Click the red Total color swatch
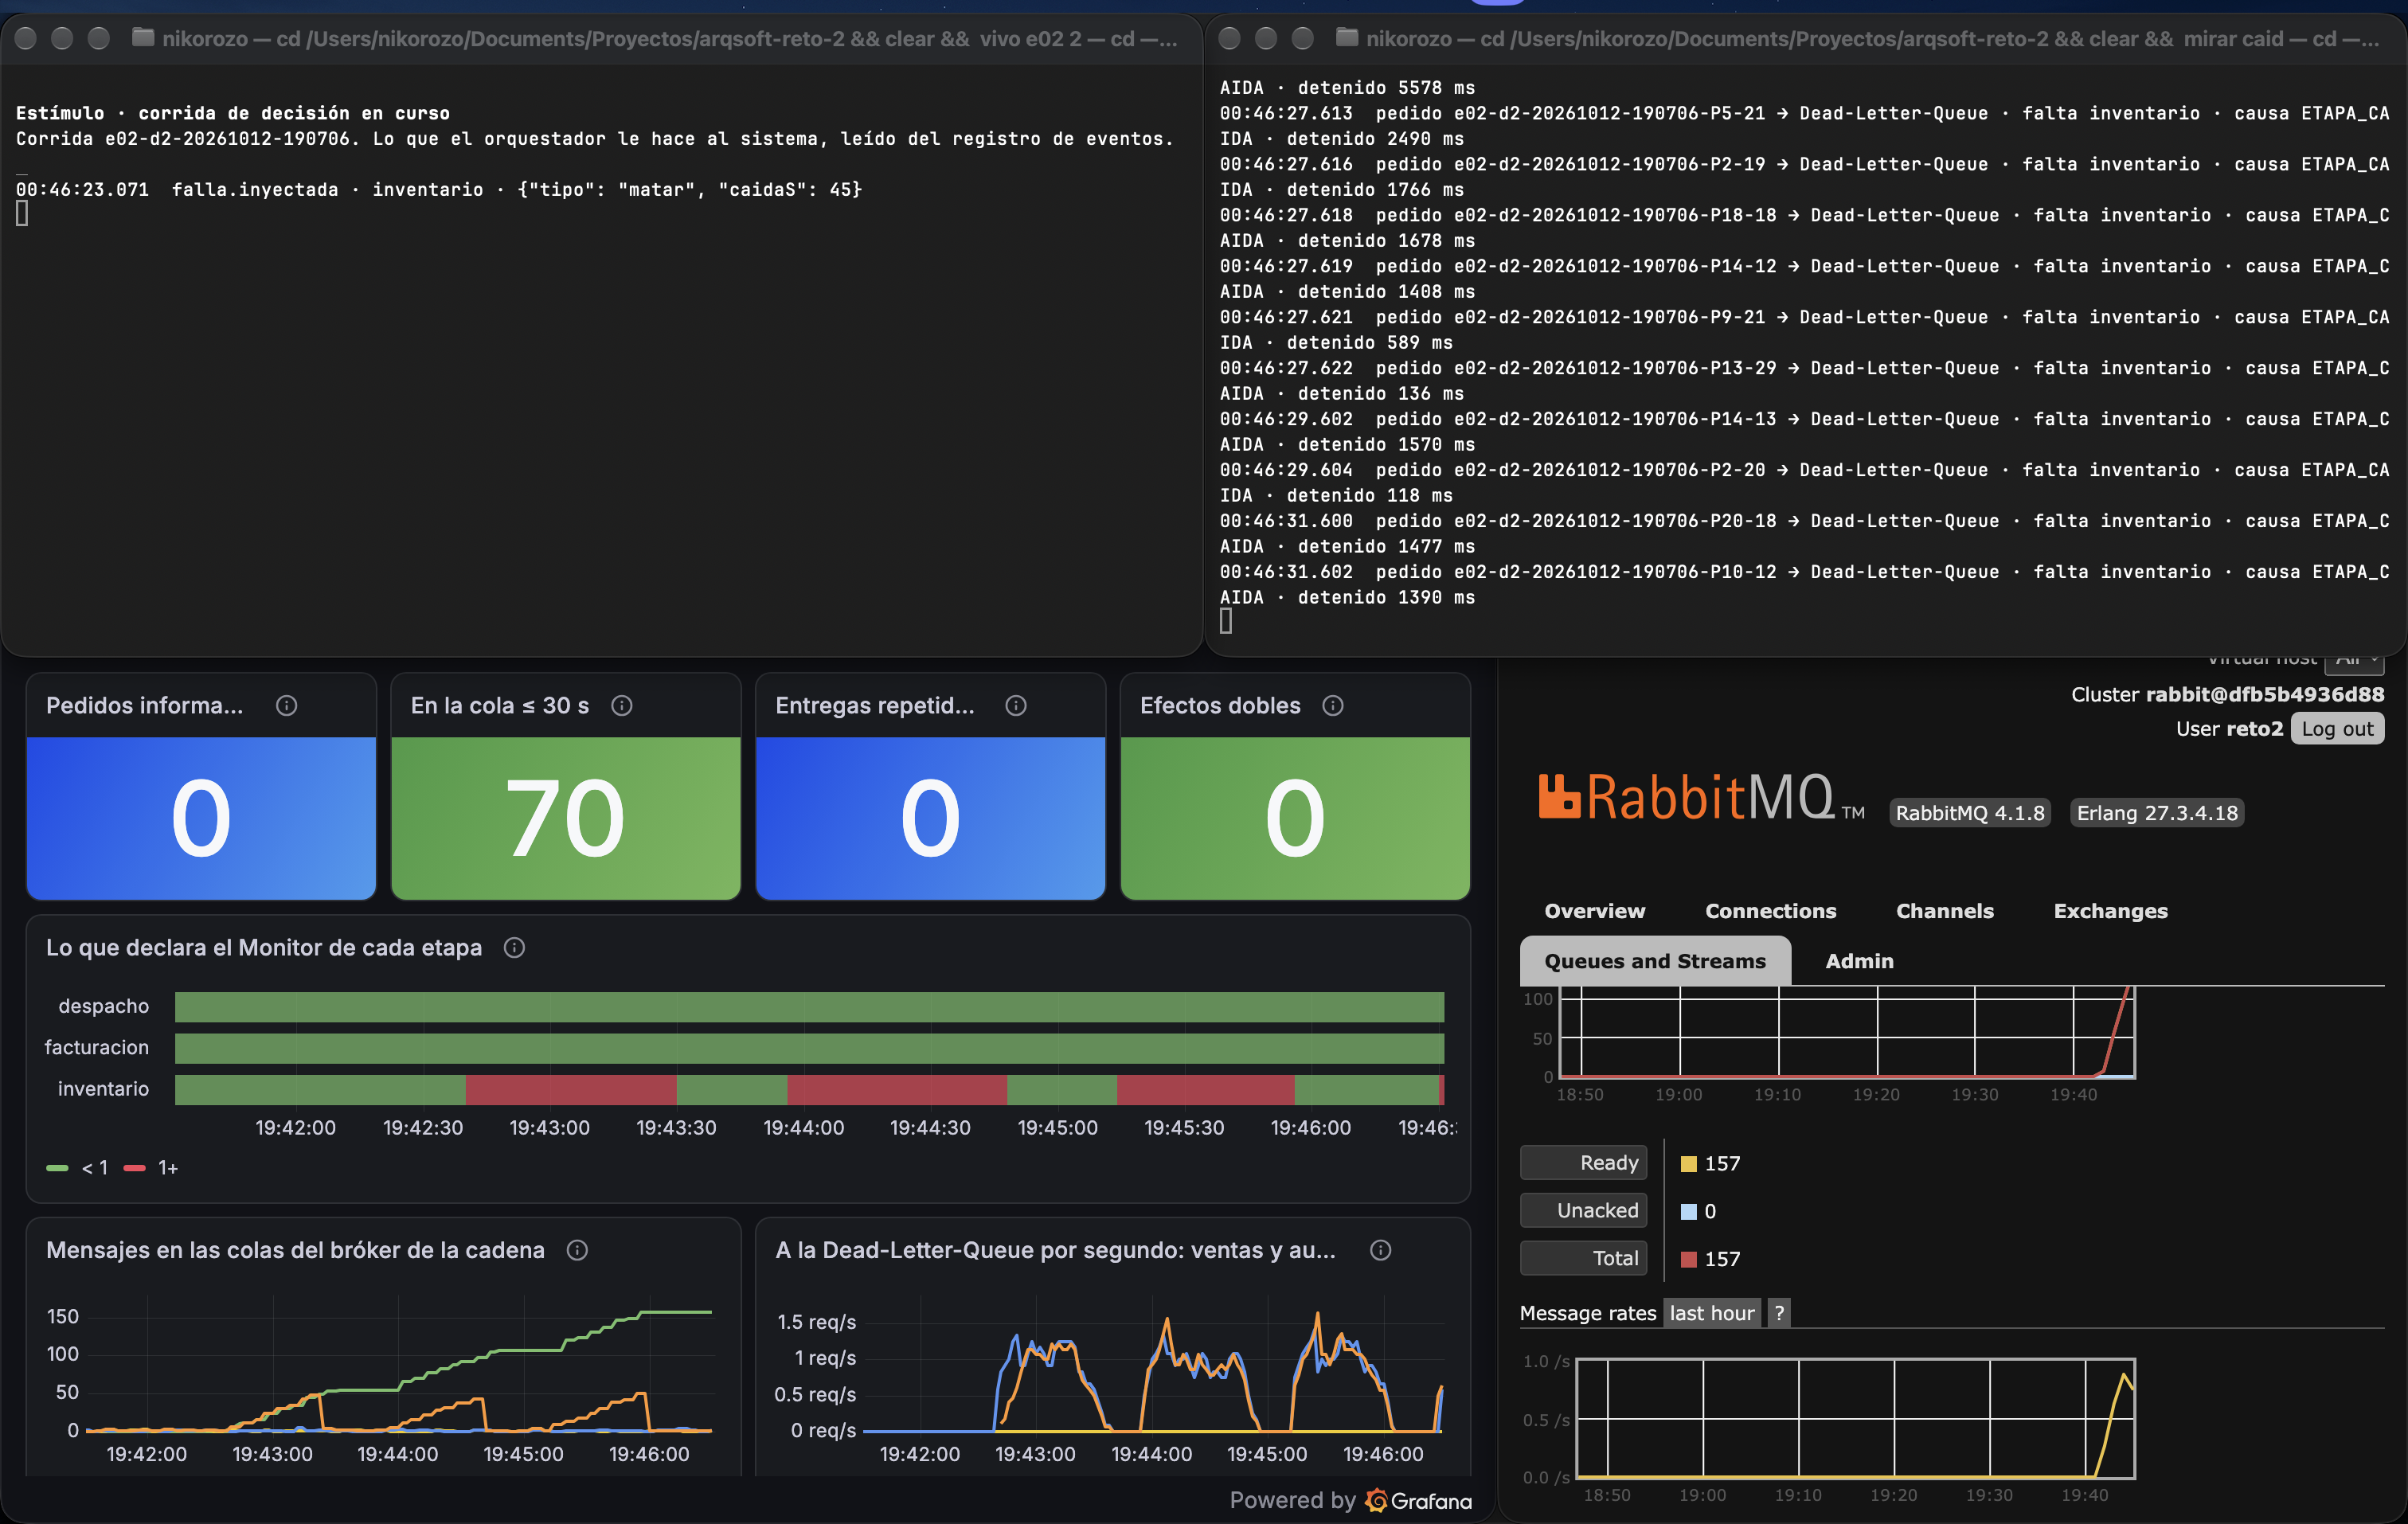 tap(1689, 1260)
